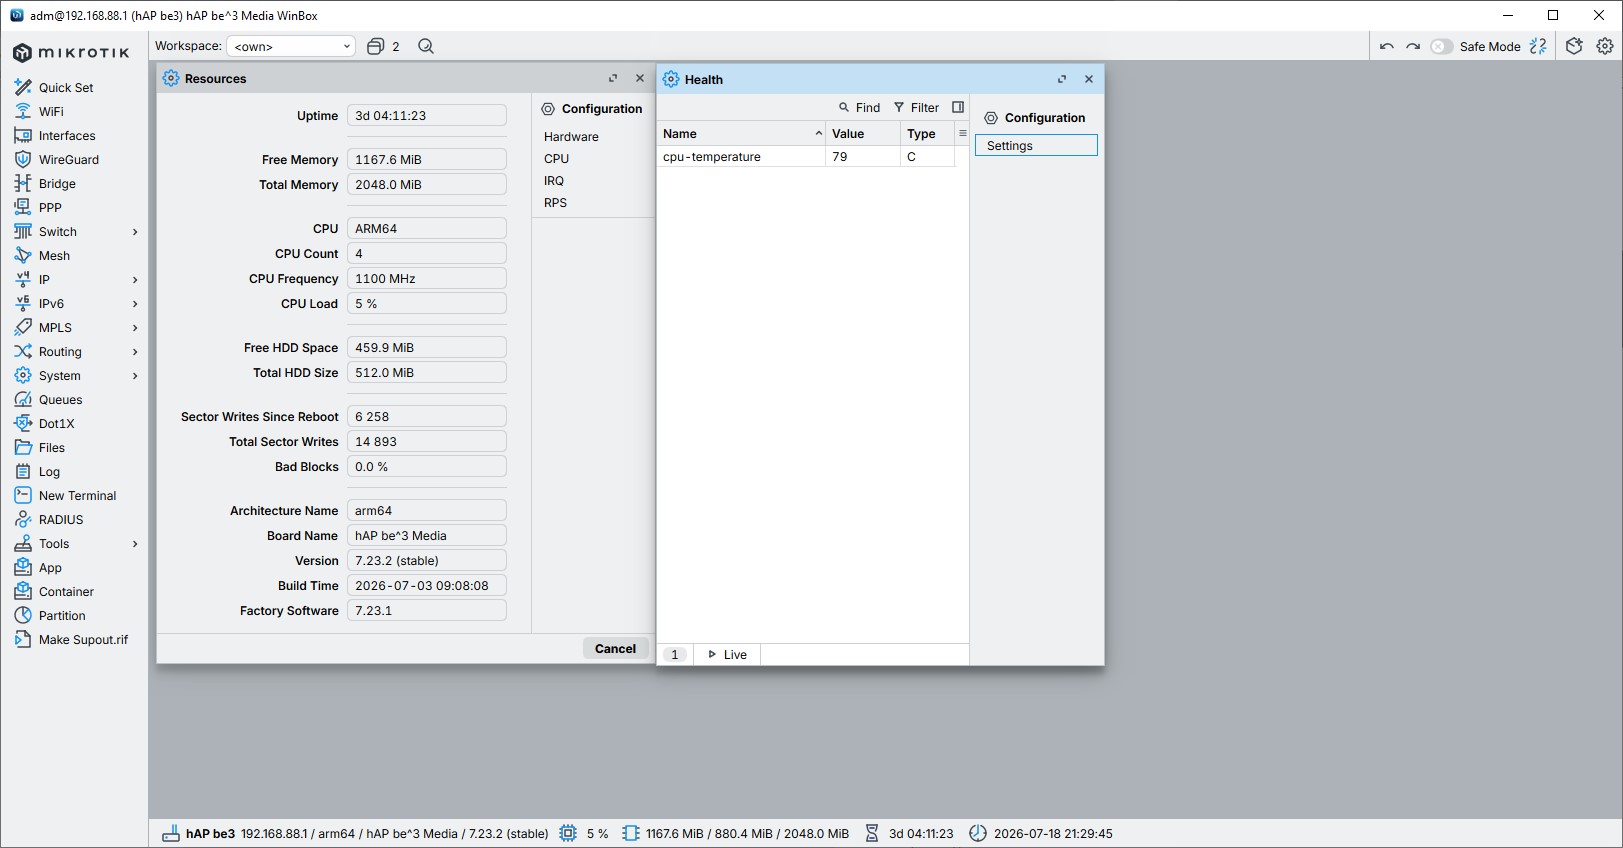
Task: Open the Partition menu
Action: (62, 615)
